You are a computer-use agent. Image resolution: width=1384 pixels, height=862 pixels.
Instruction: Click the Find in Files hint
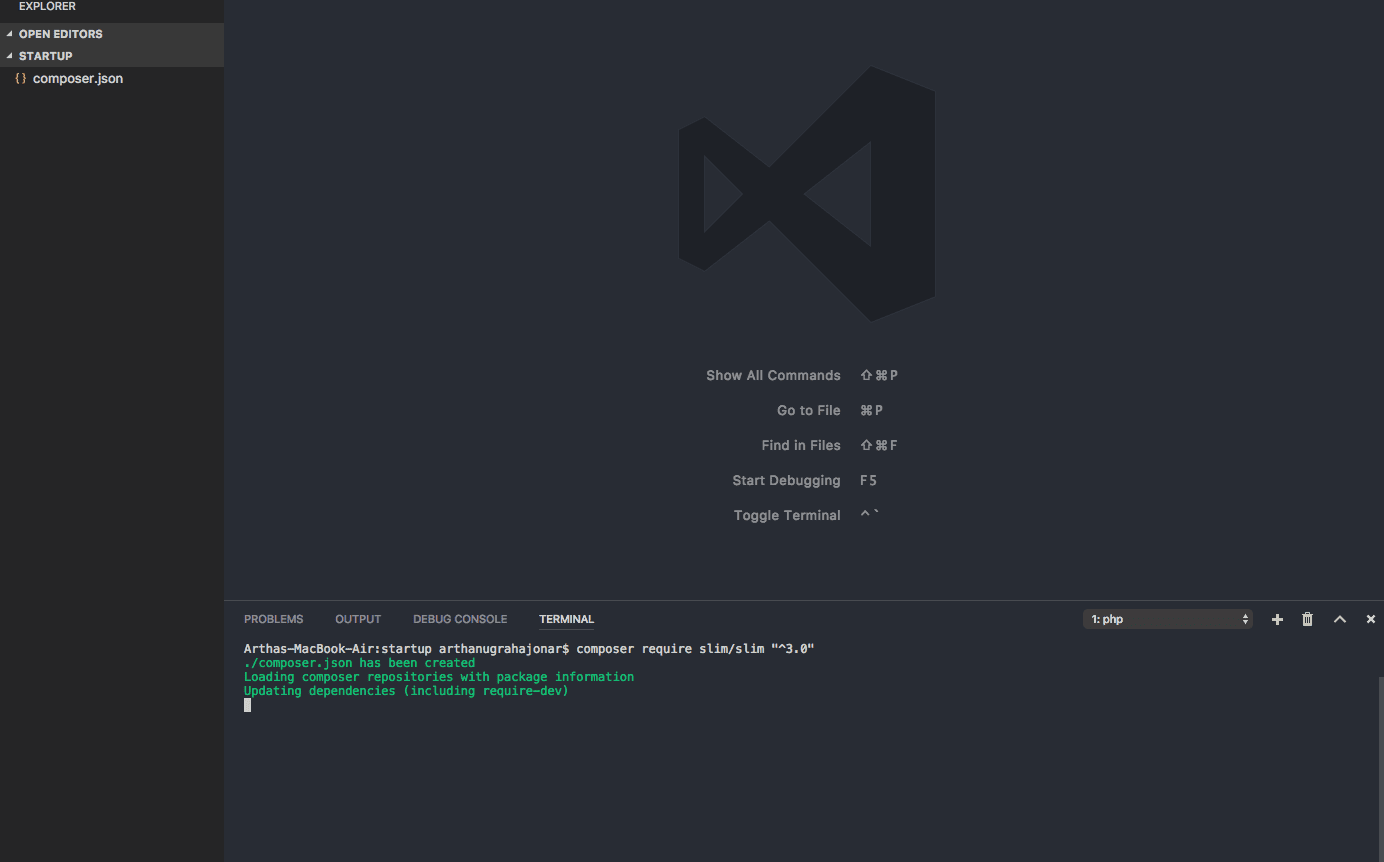click(800, 445)
